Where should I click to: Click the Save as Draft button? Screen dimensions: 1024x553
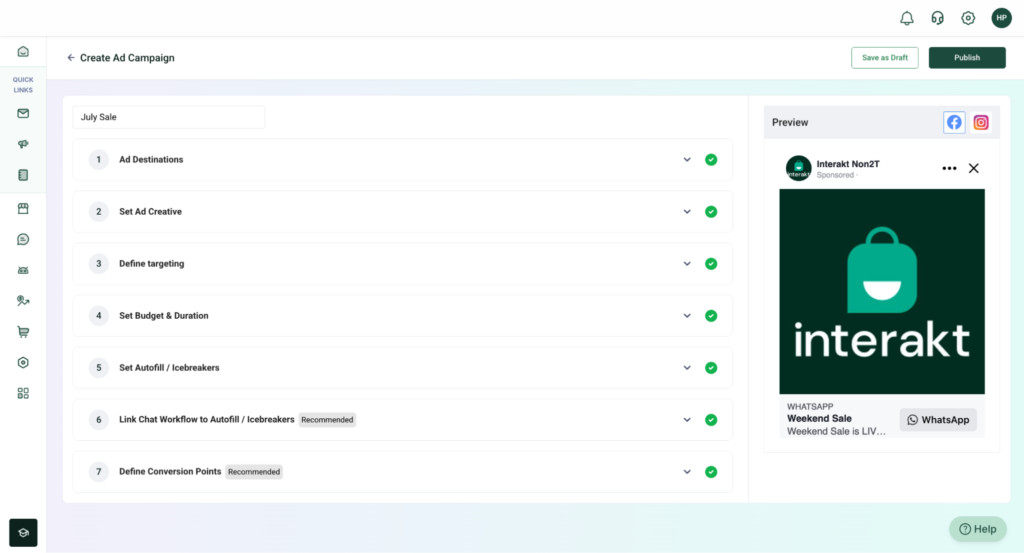(884, 57)
